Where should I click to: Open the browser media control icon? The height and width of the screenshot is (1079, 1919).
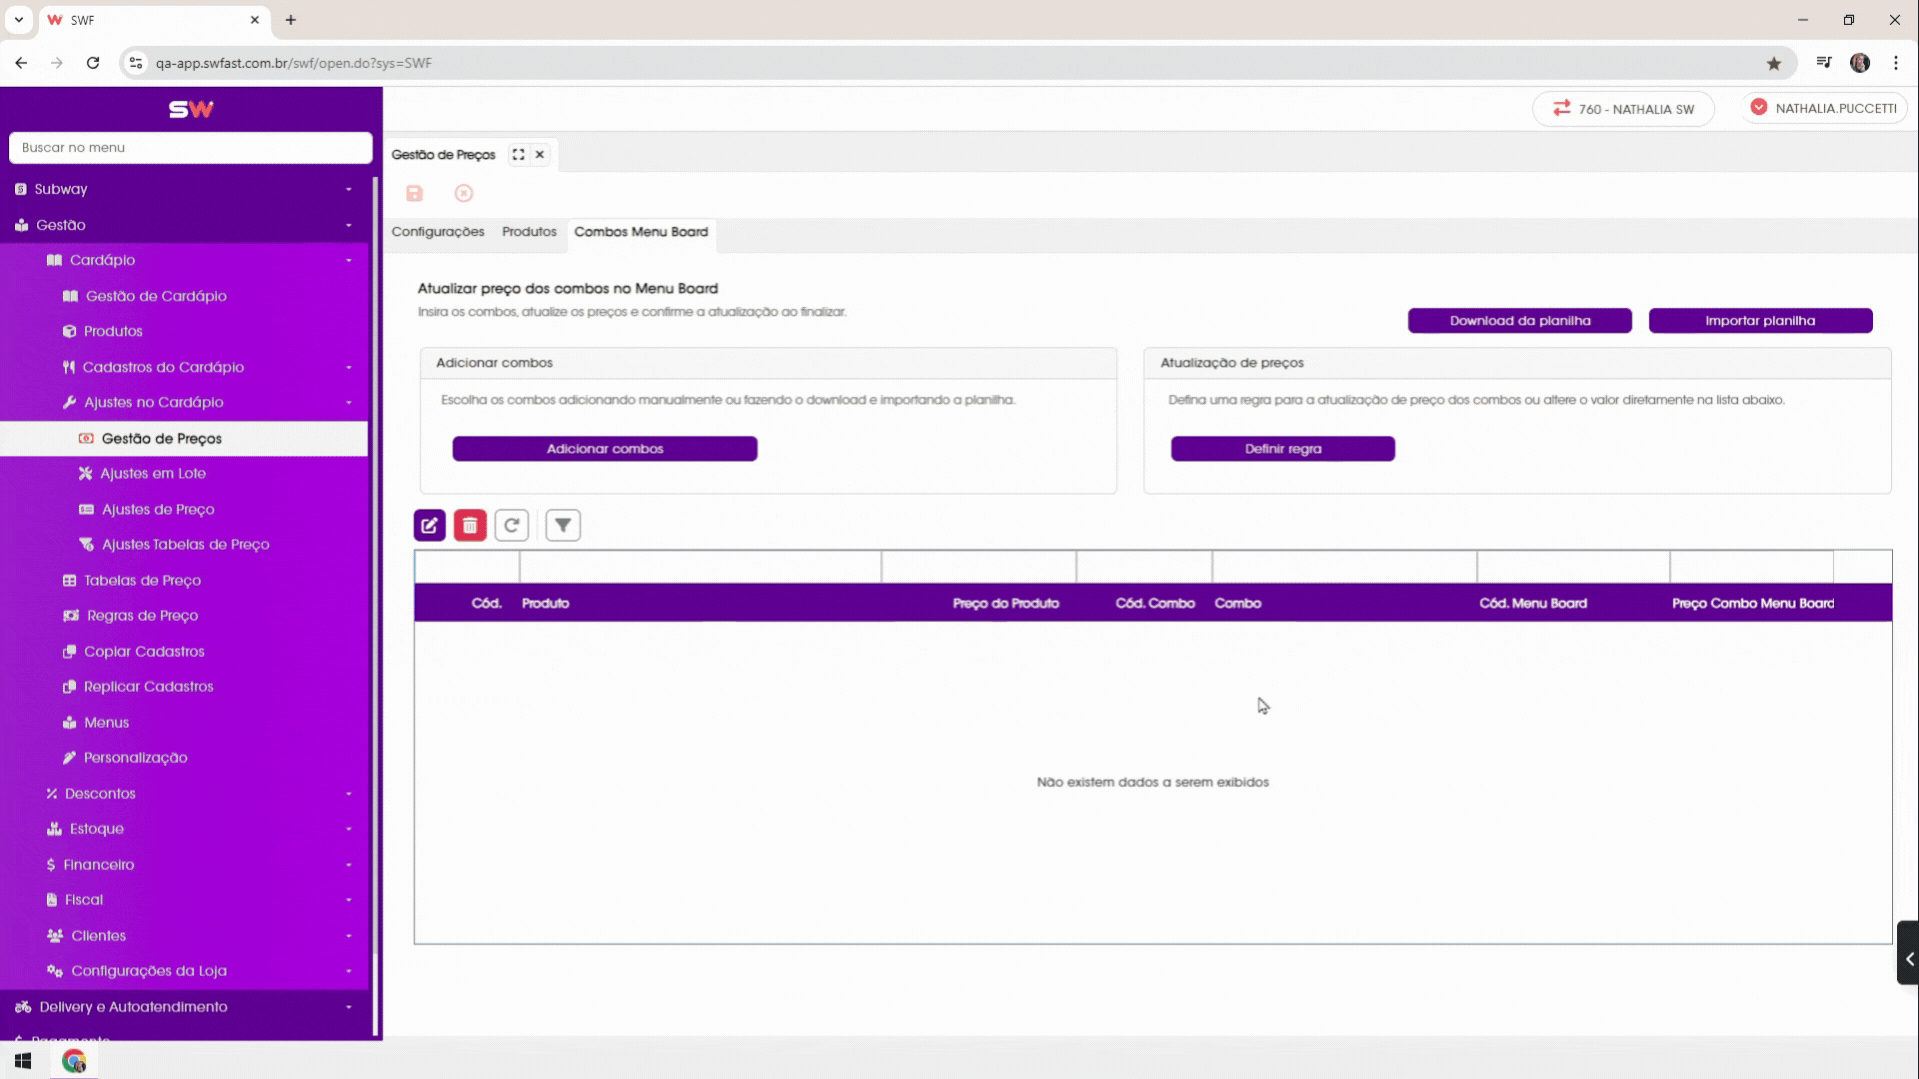coord(1824,63)
